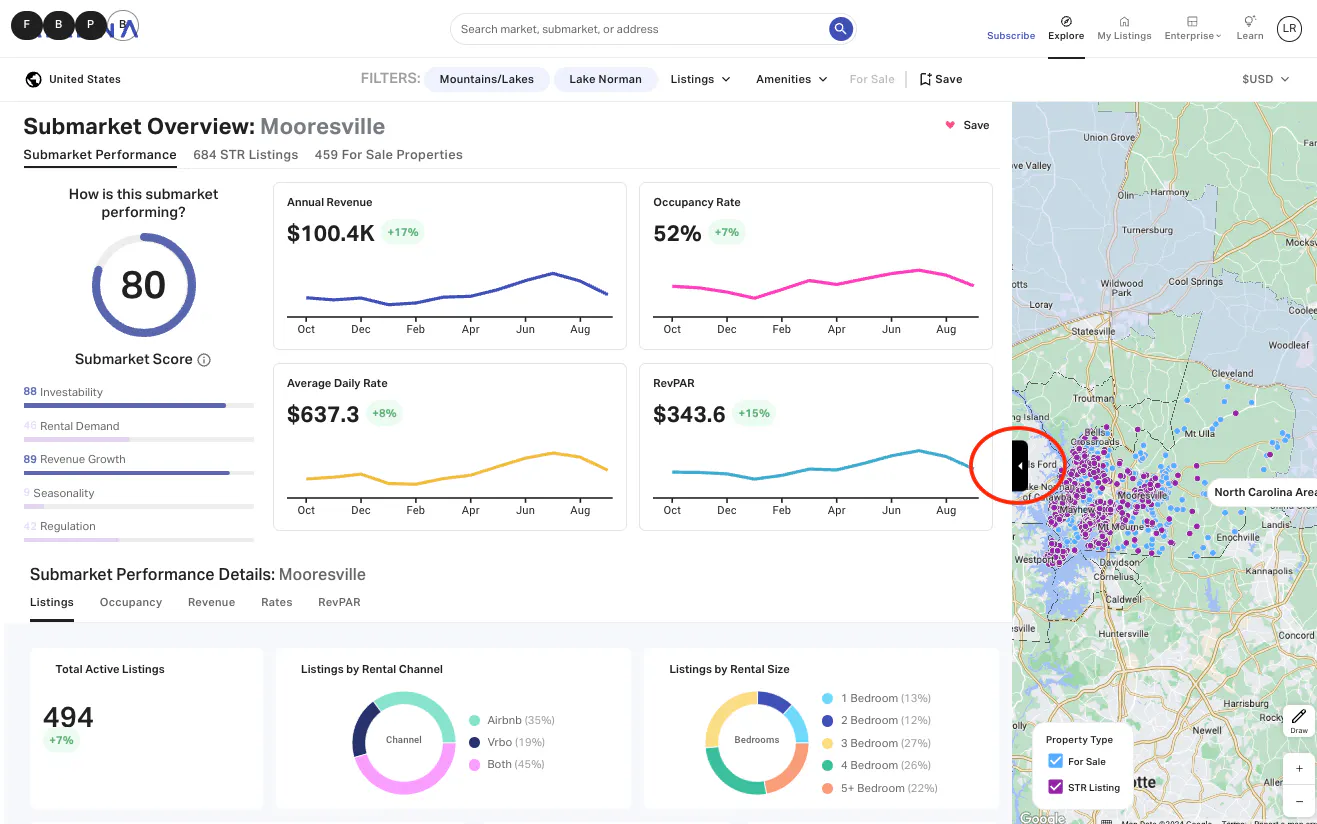Select the map Draw pencil tool
Image resolution: width=1317 pixels, height=824 pixels.
1299,720
